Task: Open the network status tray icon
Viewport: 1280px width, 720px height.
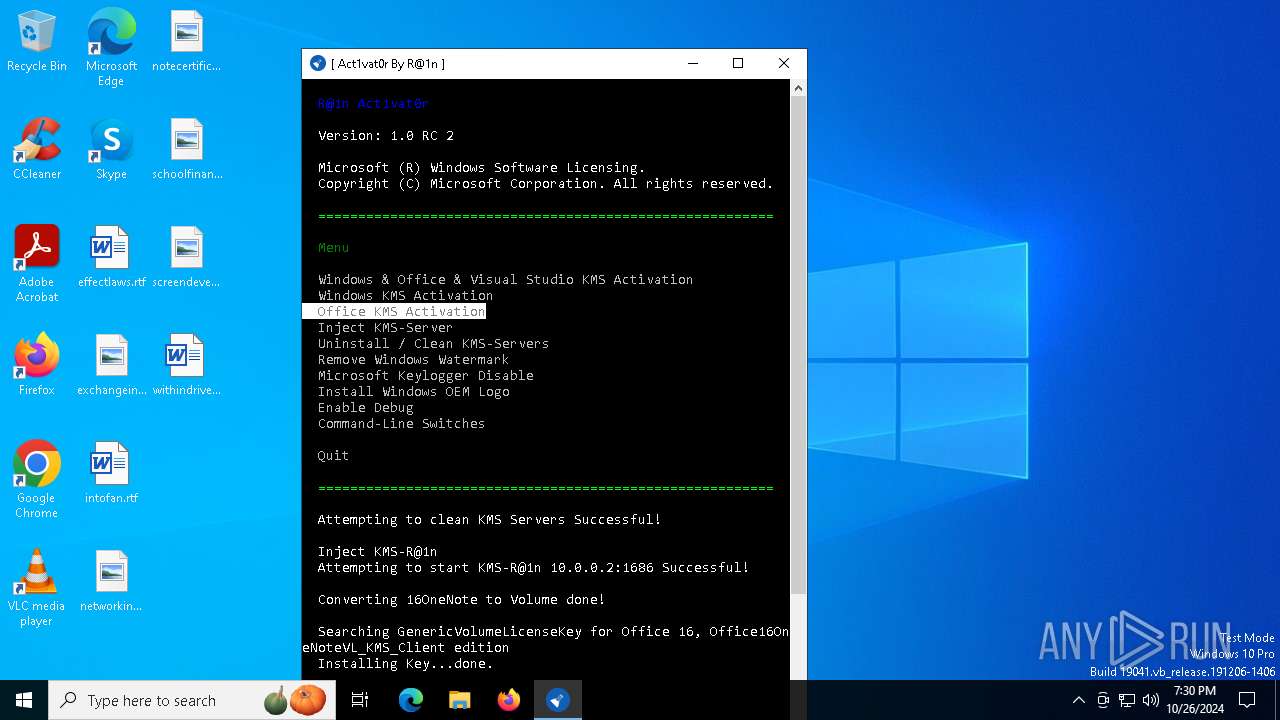Action: pyautogui.click(x=1127, y=700)
